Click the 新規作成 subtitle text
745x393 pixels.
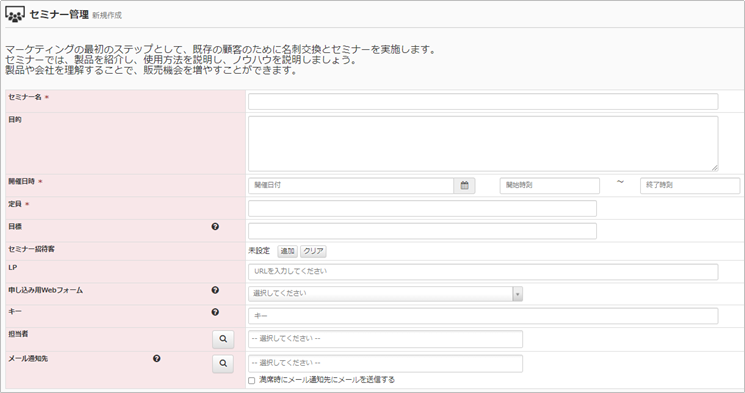pos(107,16)
